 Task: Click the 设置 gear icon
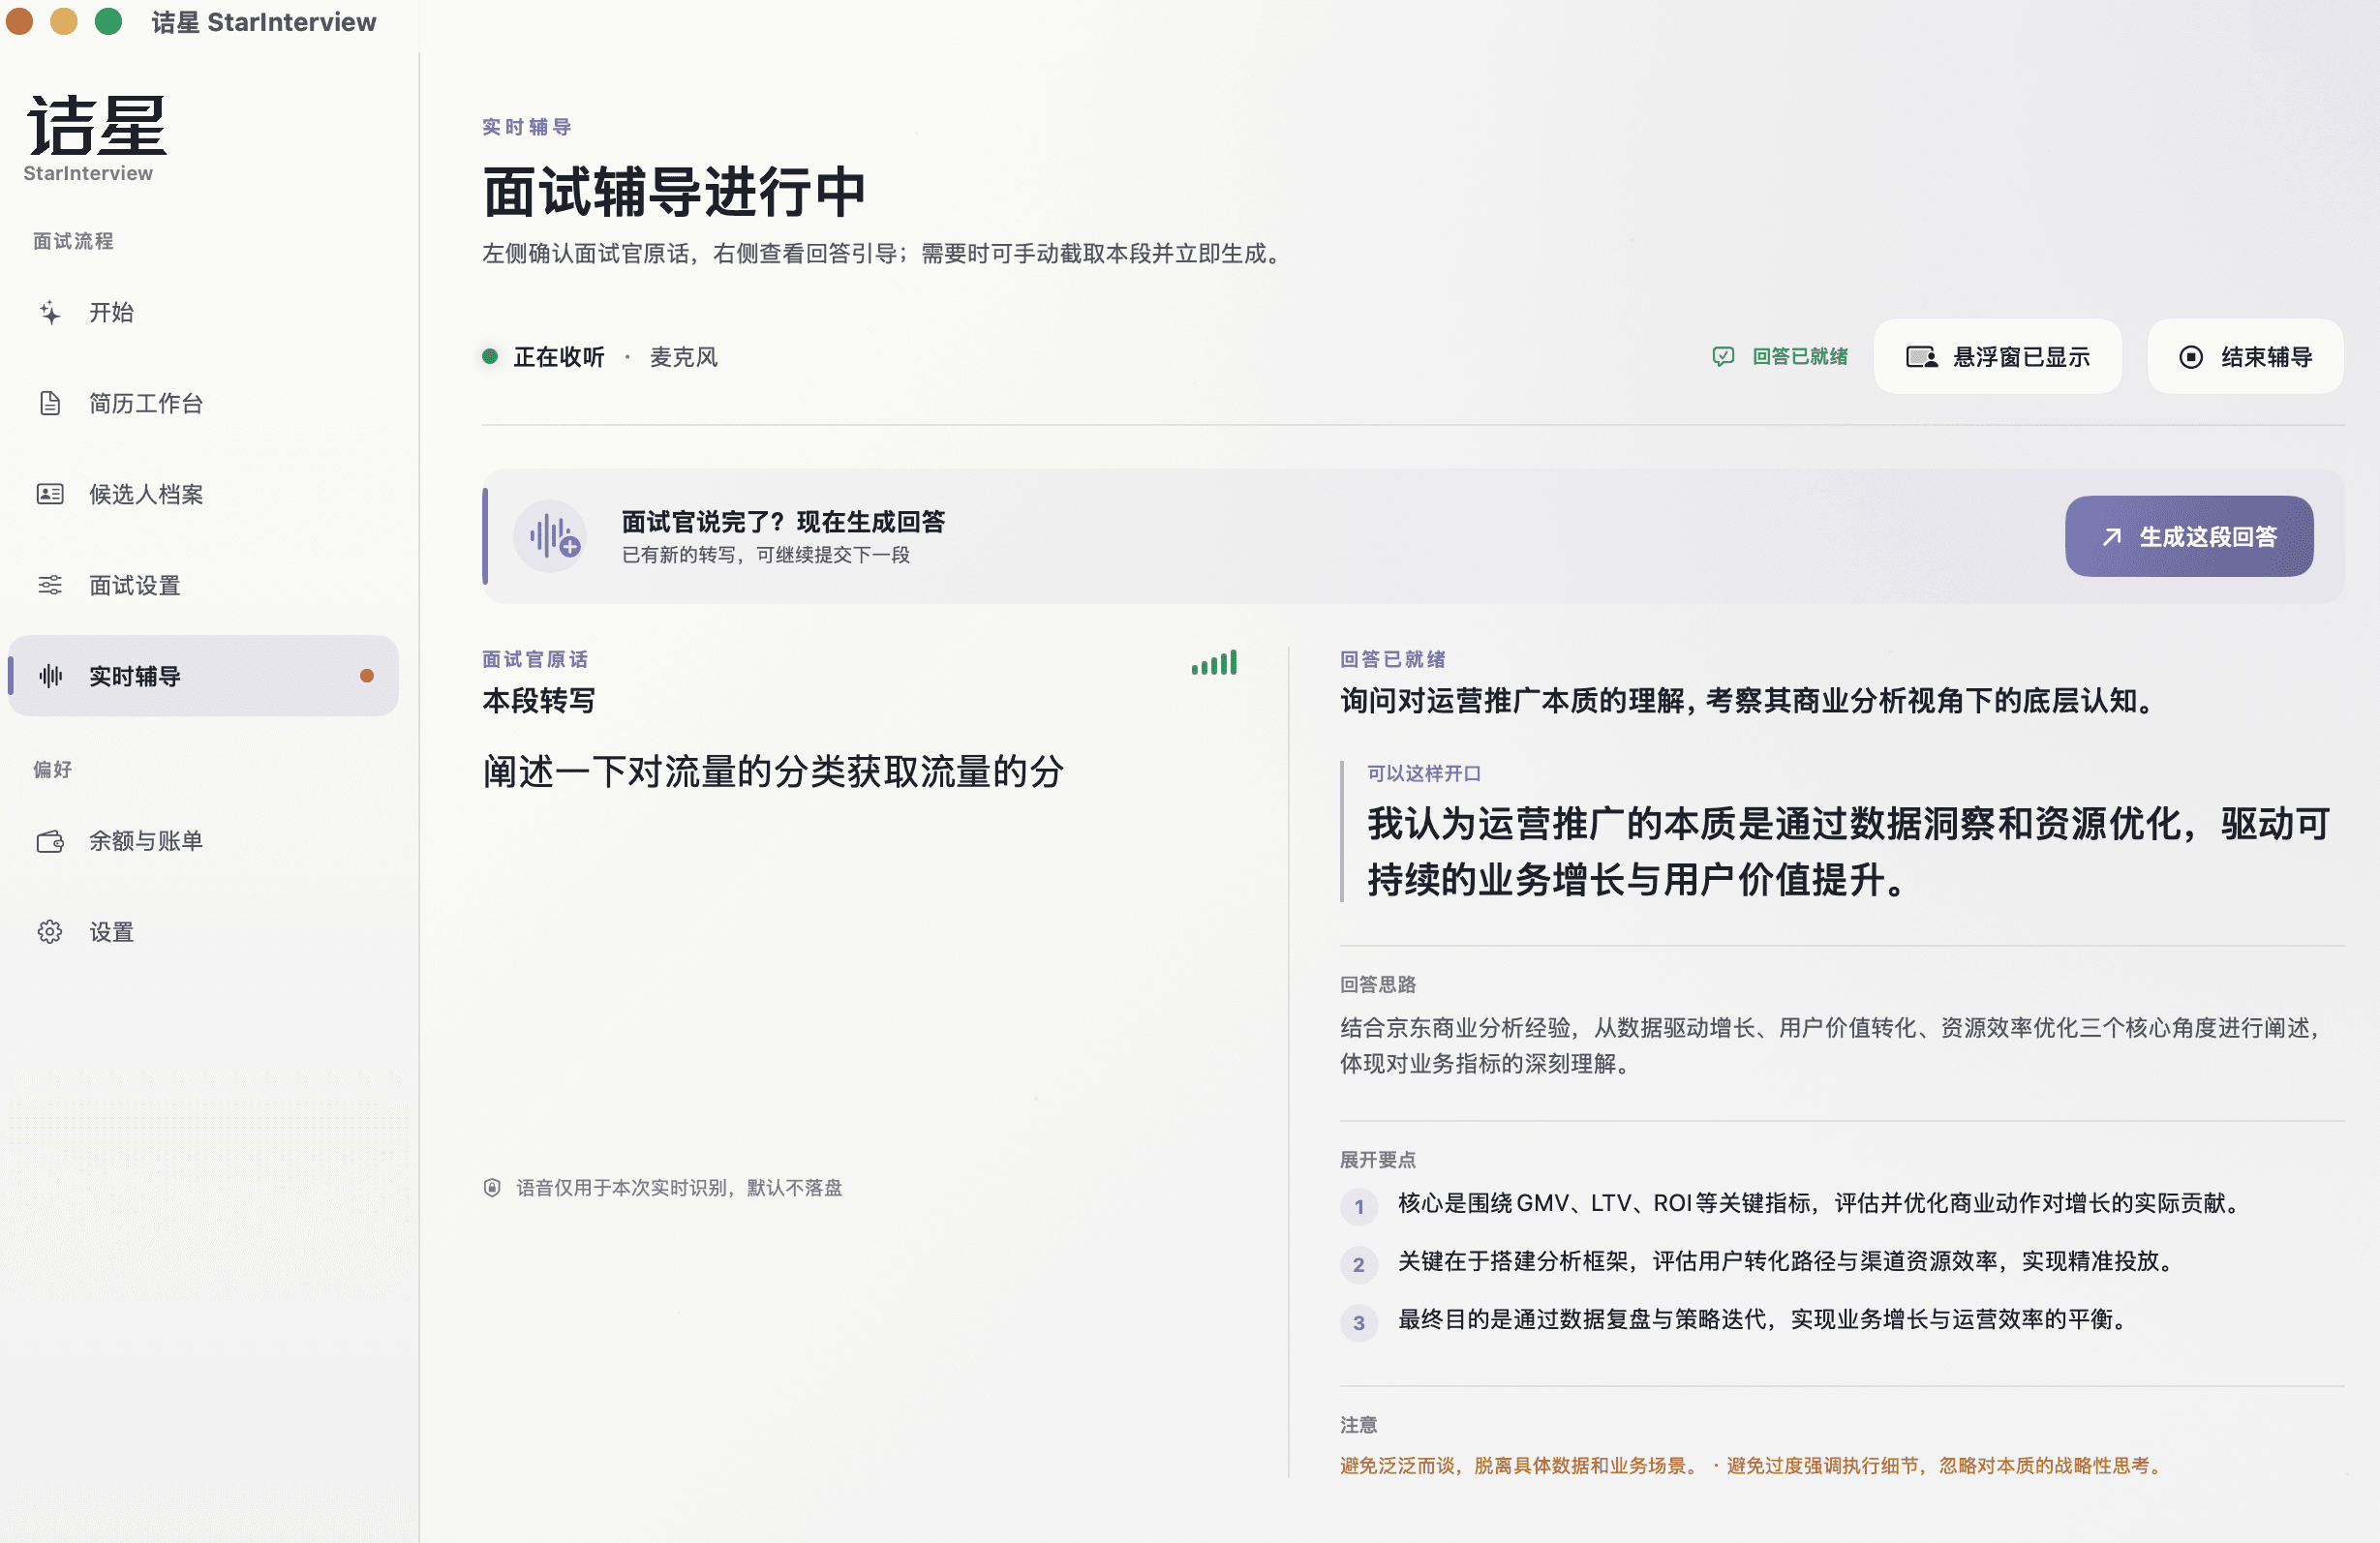[x=50, y=932]
